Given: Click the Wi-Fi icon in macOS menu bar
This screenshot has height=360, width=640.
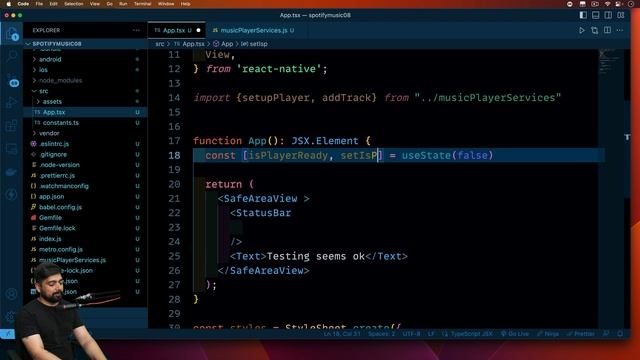Looking at the screenshot, I should [x=607, y=4].
